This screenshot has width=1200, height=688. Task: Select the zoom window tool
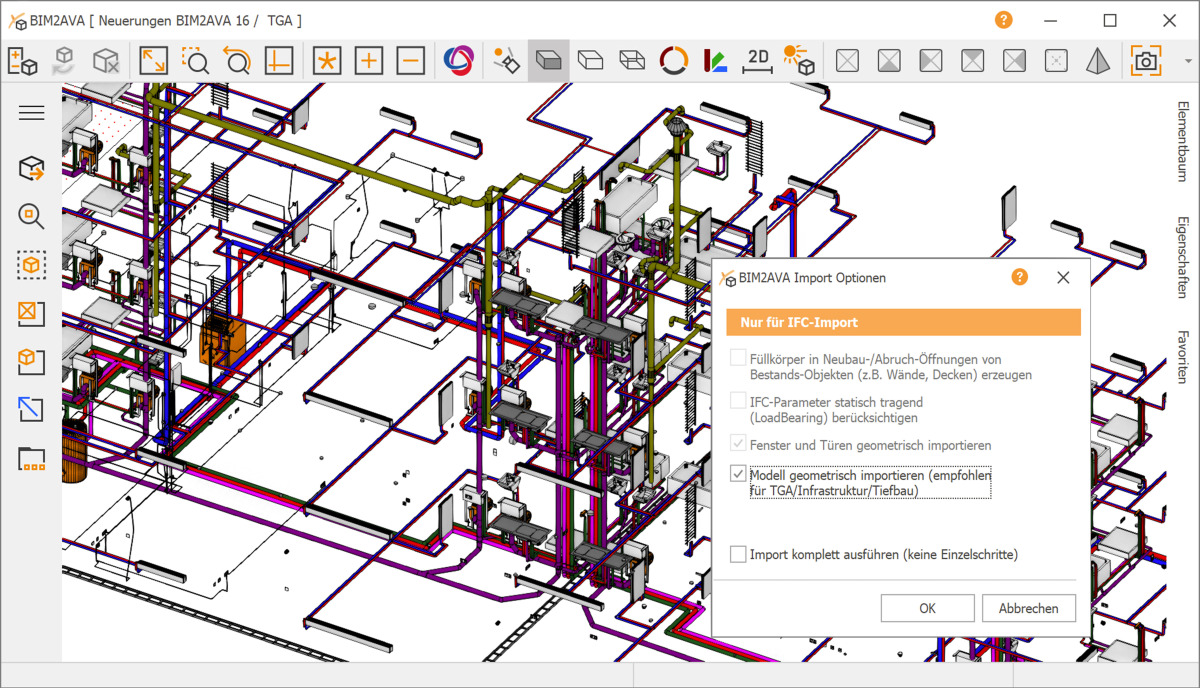pos(195,60)
